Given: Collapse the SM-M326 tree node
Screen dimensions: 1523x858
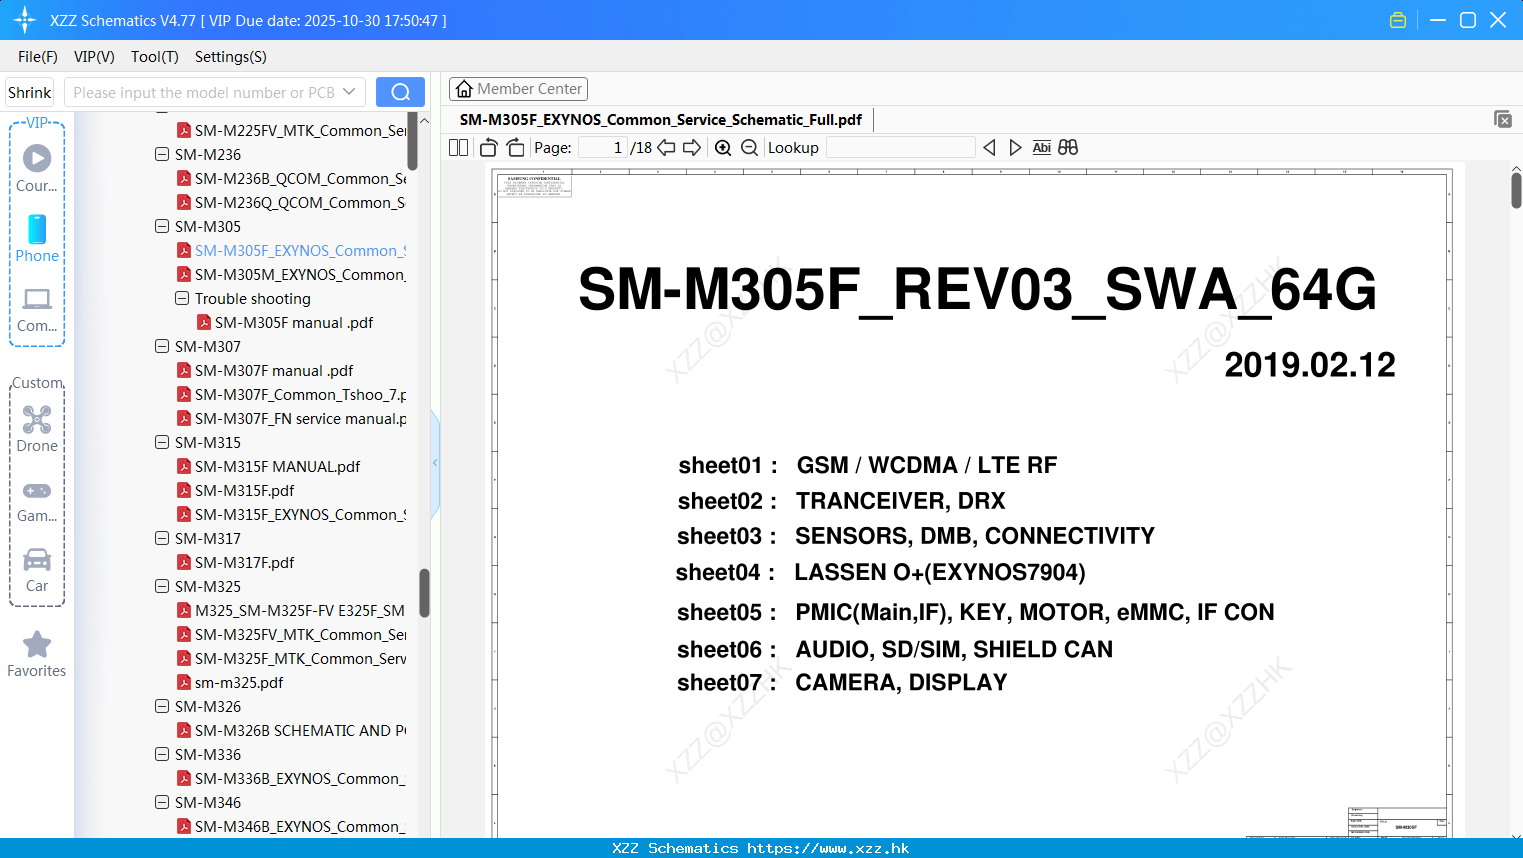Looking at the screenshot, I should (x=162, y=706).
